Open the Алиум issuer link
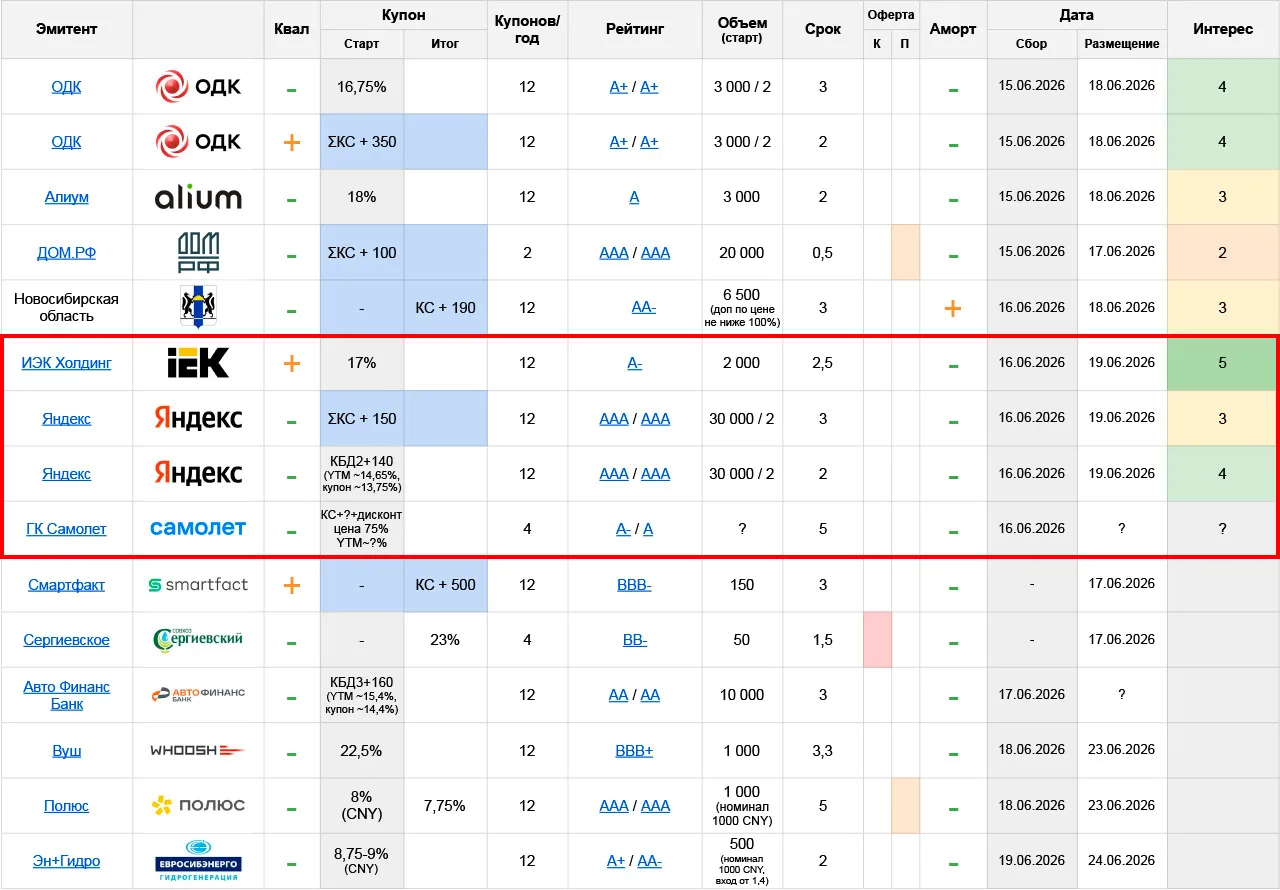This screenshot has height=890, width=1280. point(67,197)
